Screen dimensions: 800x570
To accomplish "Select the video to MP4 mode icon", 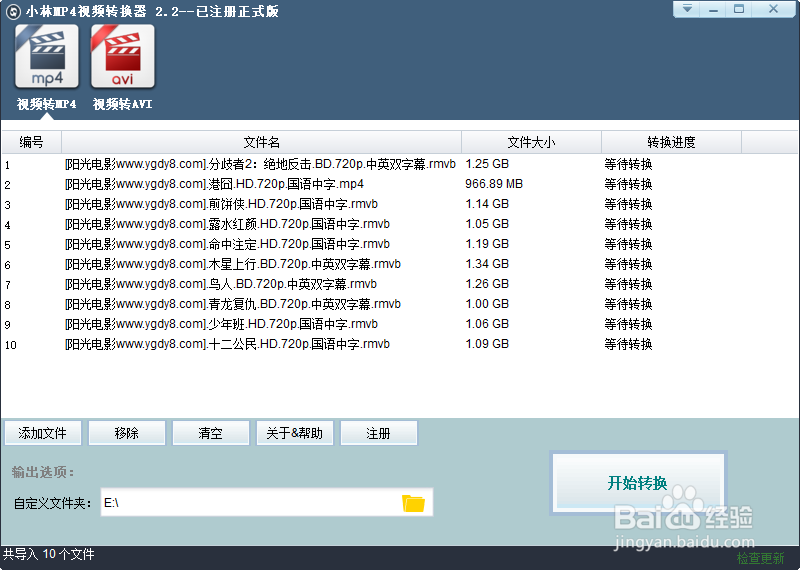I will pyautogui.click(x=47, y=56).
